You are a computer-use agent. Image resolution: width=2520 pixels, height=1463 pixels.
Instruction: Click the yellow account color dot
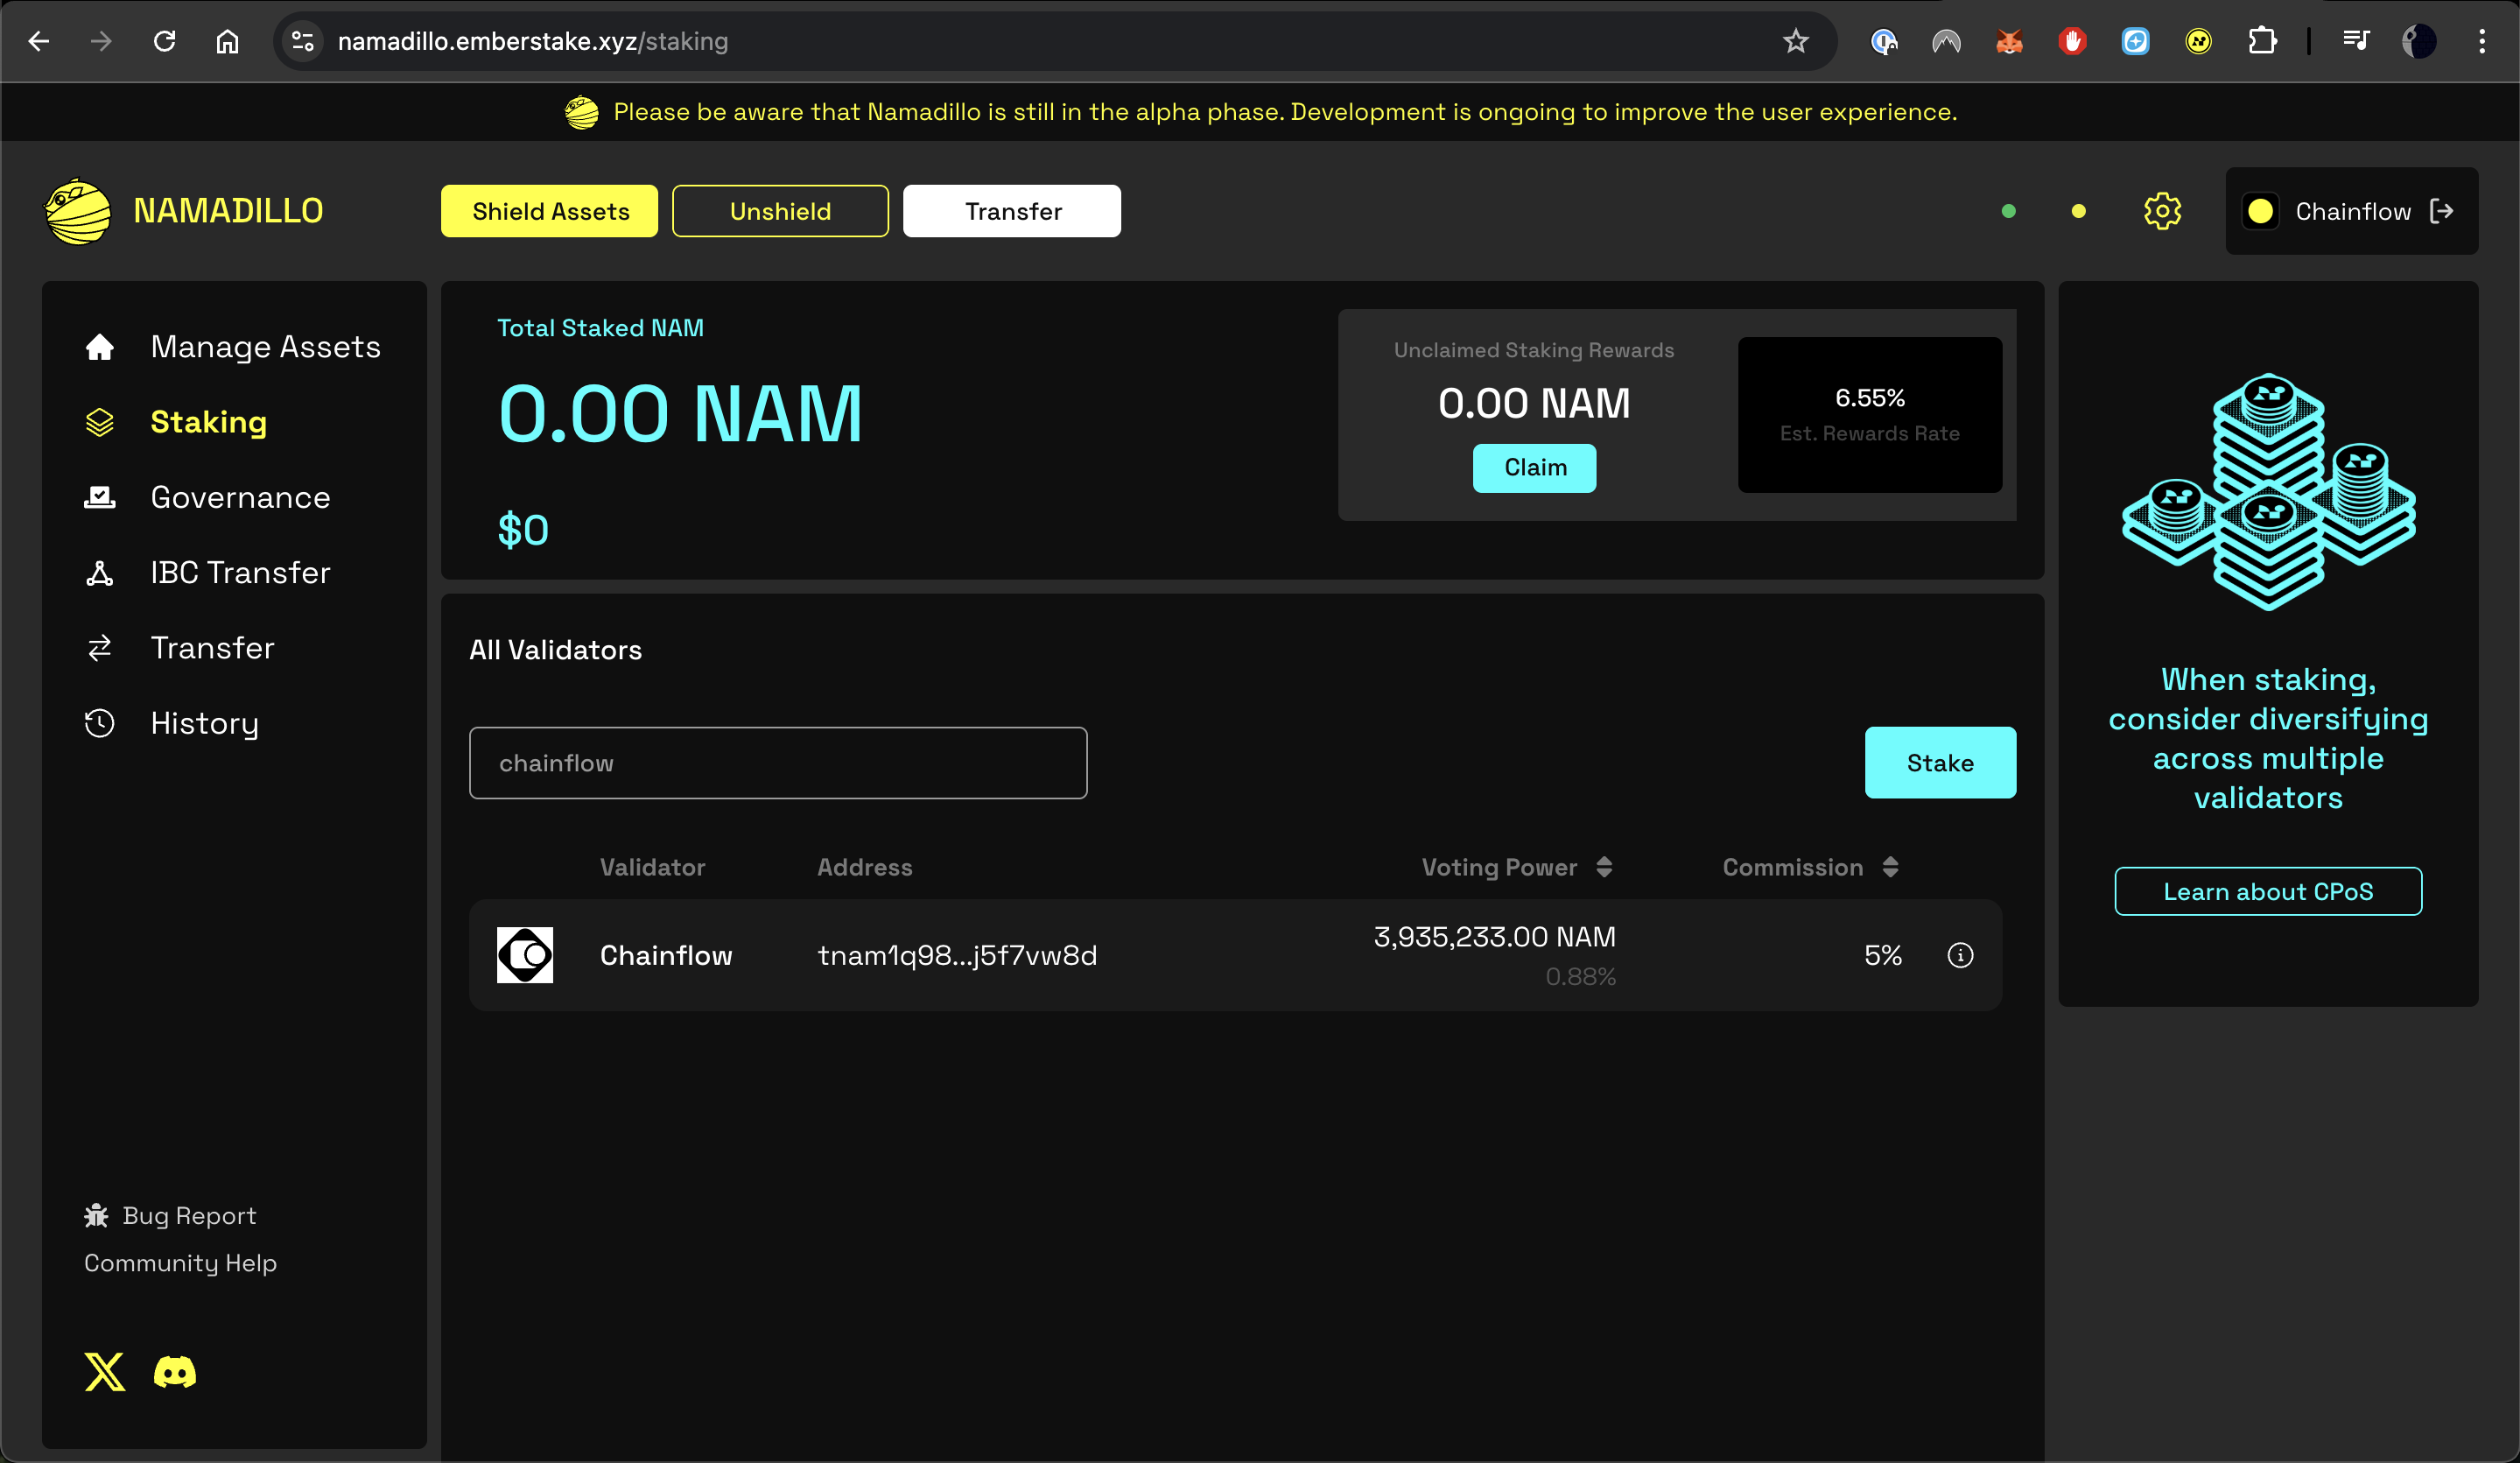point(2260,211)
